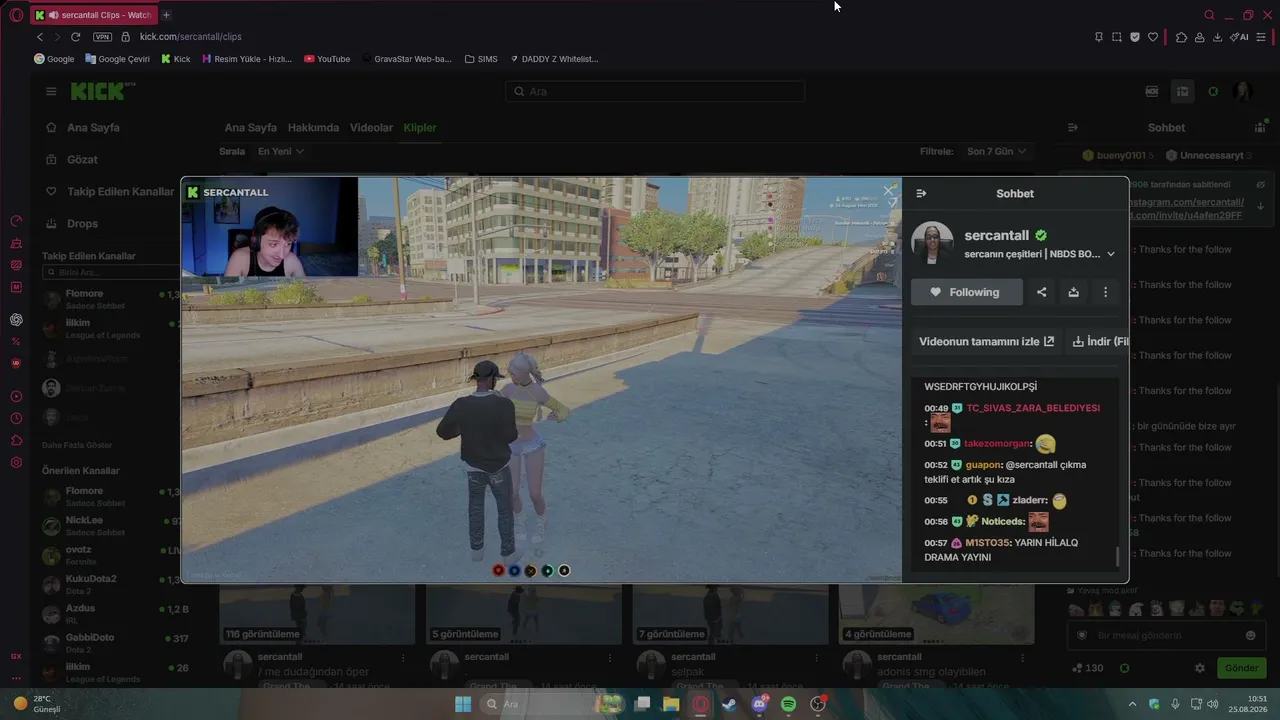The height and width of the screenshot is (720, 1280).
Task: Click the upload/export icon beside Following
Action: click(x=1073, y=292)
